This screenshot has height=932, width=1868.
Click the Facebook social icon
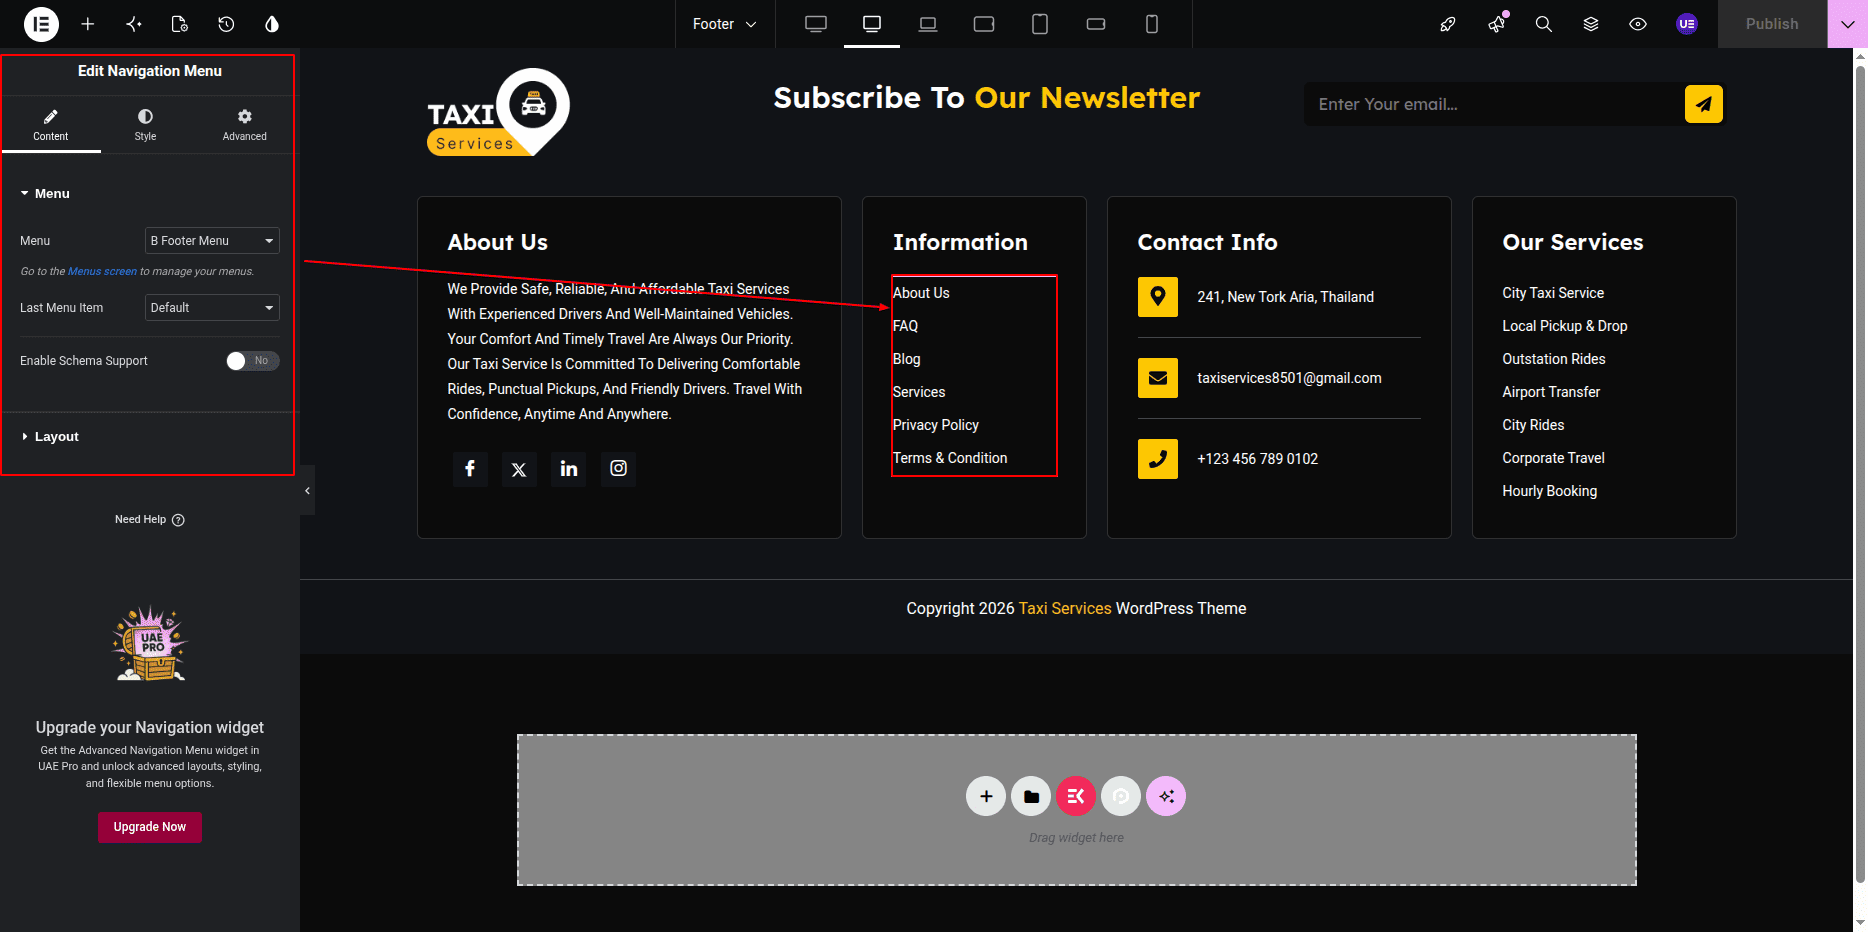click(x=470, y=468)
